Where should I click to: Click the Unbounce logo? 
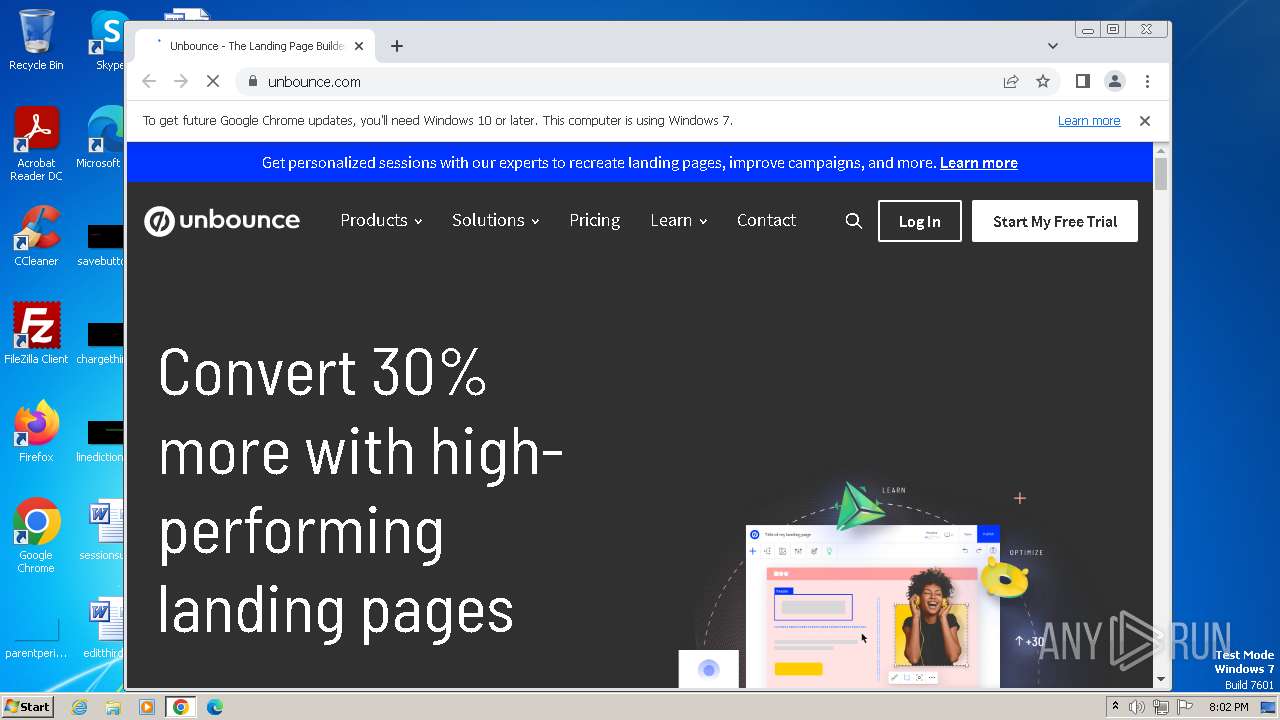tap(222, 221)
